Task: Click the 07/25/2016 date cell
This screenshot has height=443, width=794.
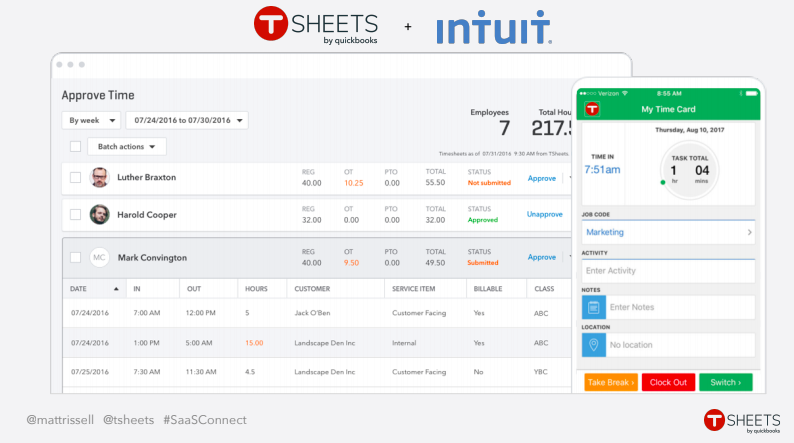Action: coord(90,372)
